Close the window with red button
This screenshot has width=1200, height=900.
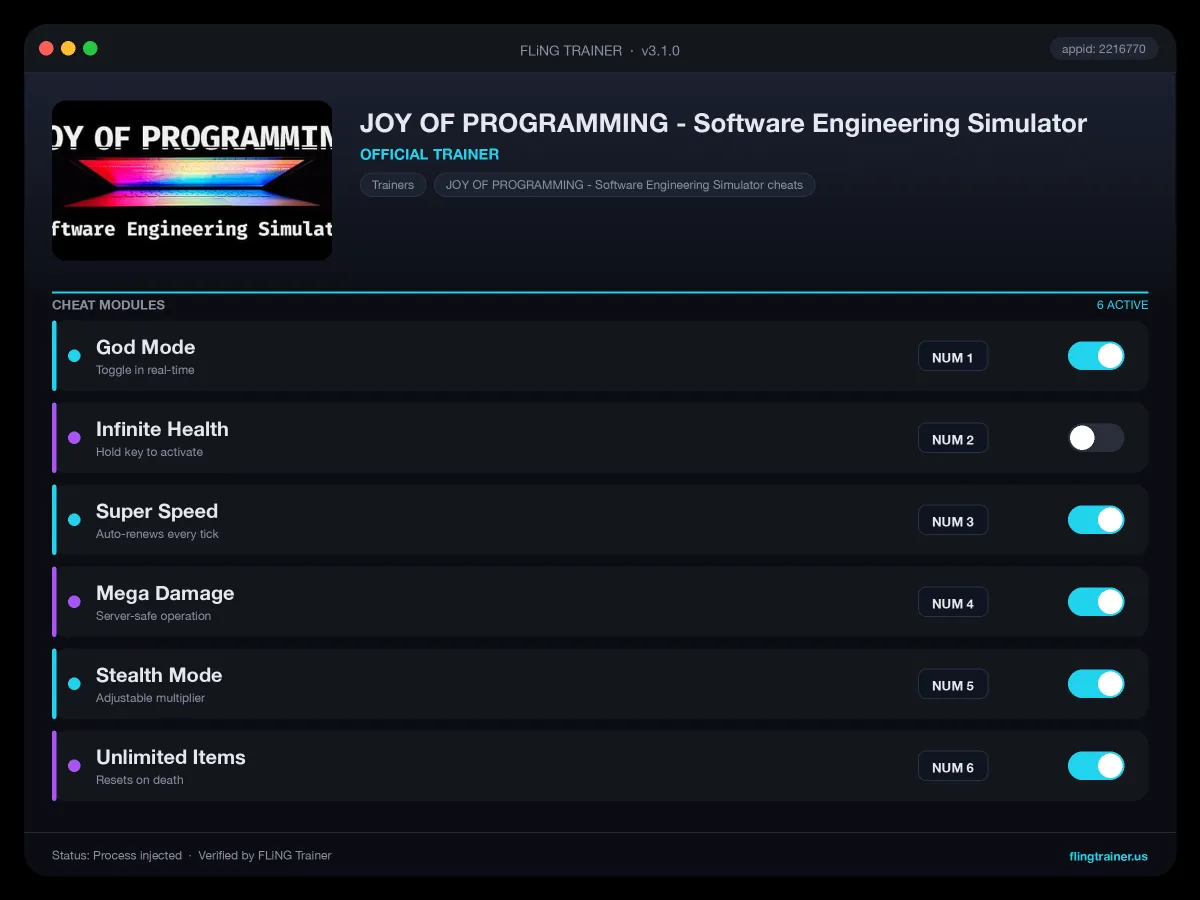coord(46,48)
